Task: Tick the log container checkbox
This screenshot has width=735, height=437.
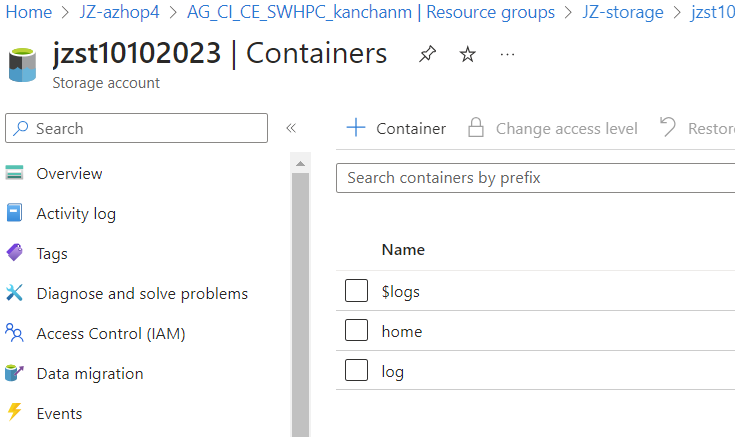Action: pos(356,370)
